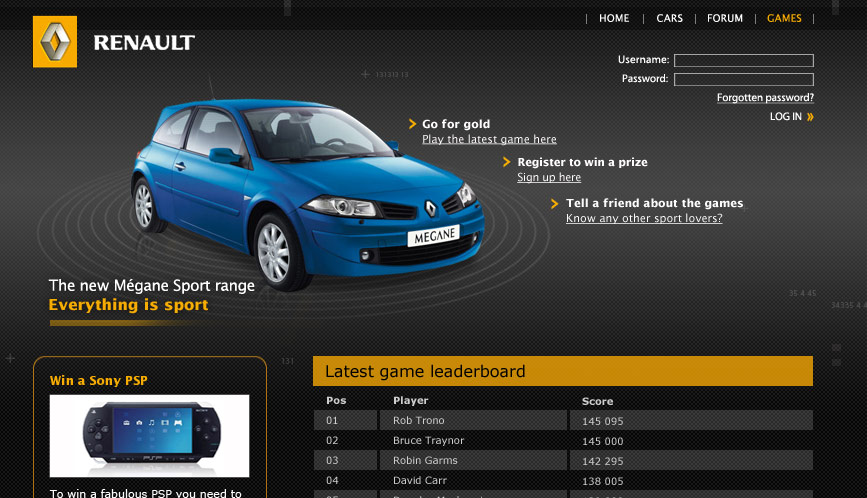Click the Pos column header
Screen dimensions: 867x498
(x=336, y=401)
